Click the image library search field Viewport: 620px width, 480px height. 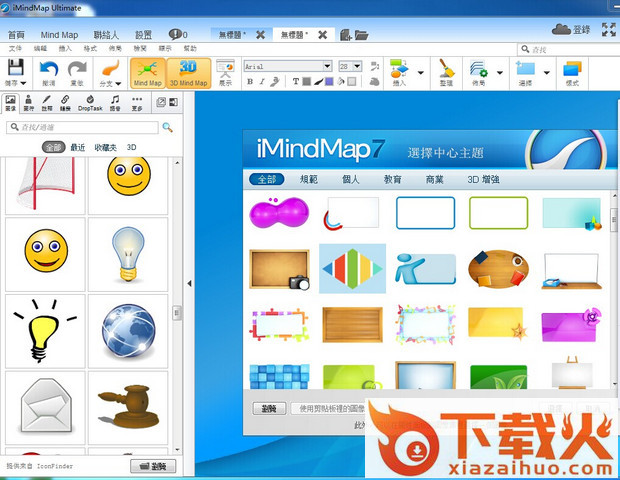[82, 127]
